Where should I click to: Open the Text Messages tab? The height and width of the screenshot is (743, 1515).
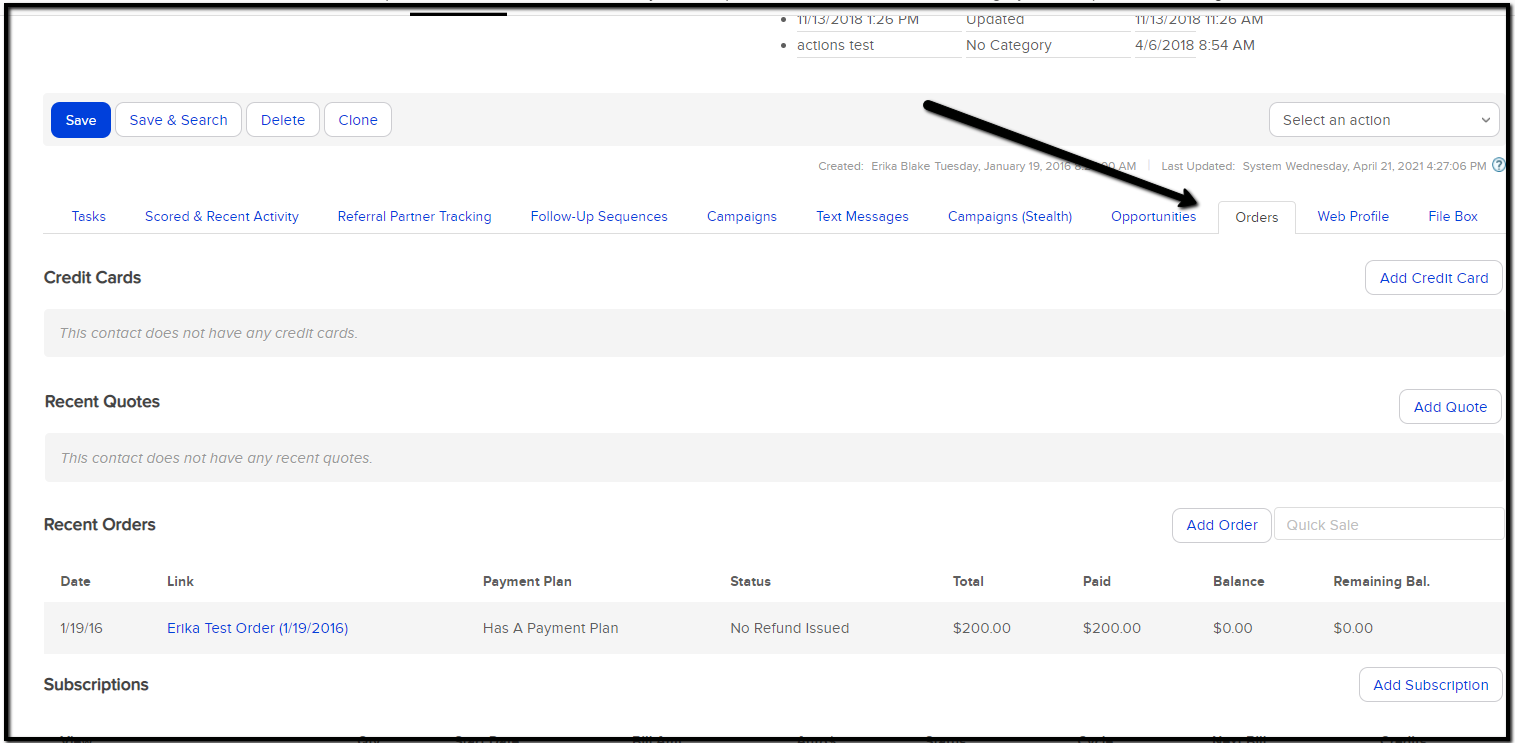pos(862,216)
